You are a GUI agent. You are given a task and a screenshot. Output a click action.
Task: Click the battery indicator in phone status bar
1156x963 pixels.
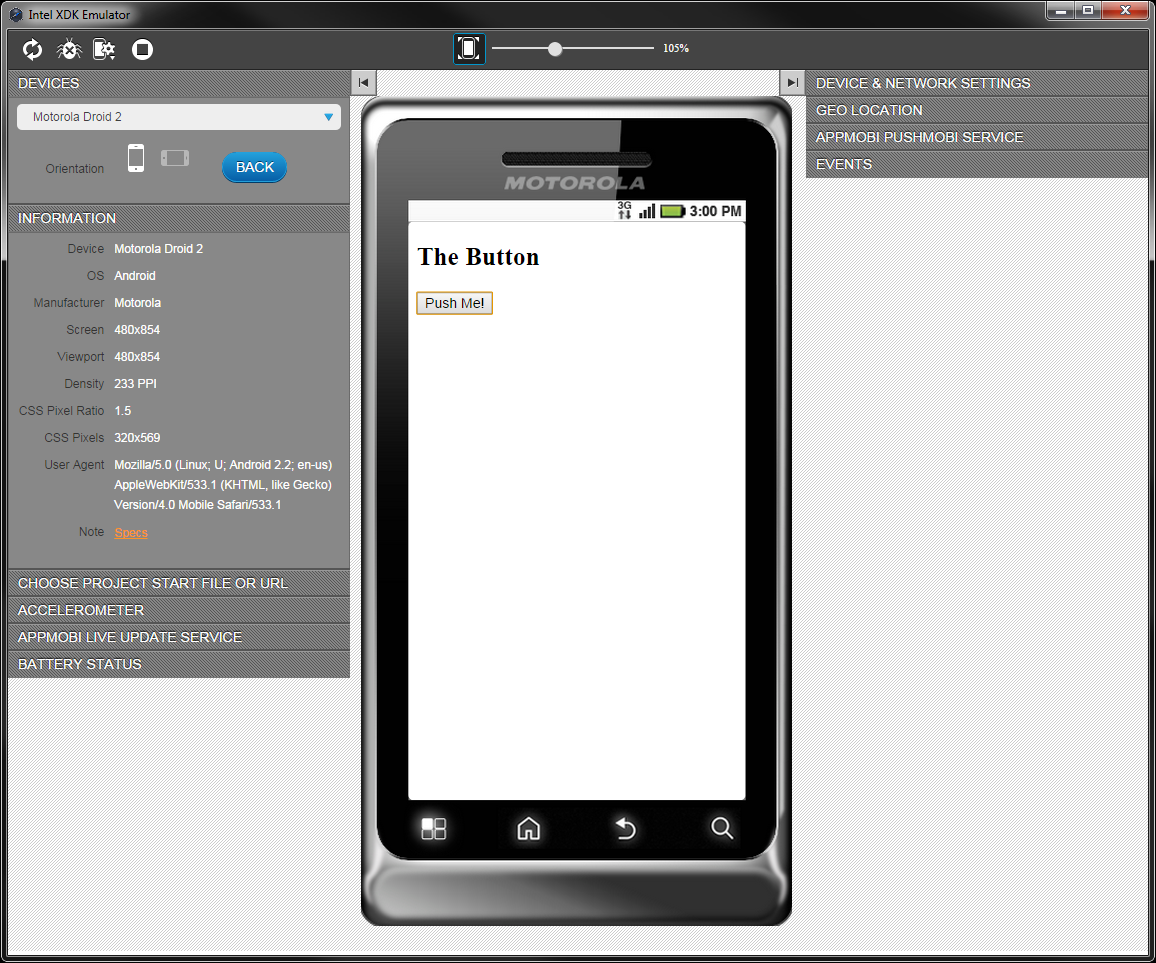coord(672,212)
